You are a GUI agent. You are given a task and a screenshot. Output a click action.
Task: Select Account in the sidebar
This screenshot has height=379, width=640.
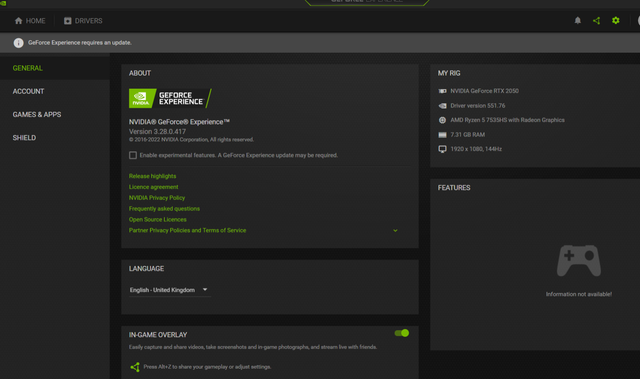pyautogui.click(x=29, y=91)
